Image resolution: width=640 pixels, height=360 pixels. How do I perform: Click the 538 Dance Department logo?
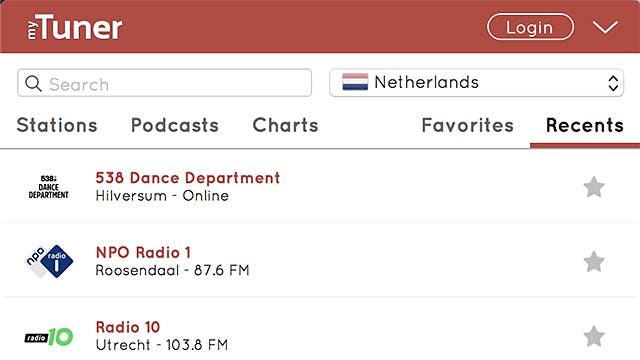[x=49, y=187]
